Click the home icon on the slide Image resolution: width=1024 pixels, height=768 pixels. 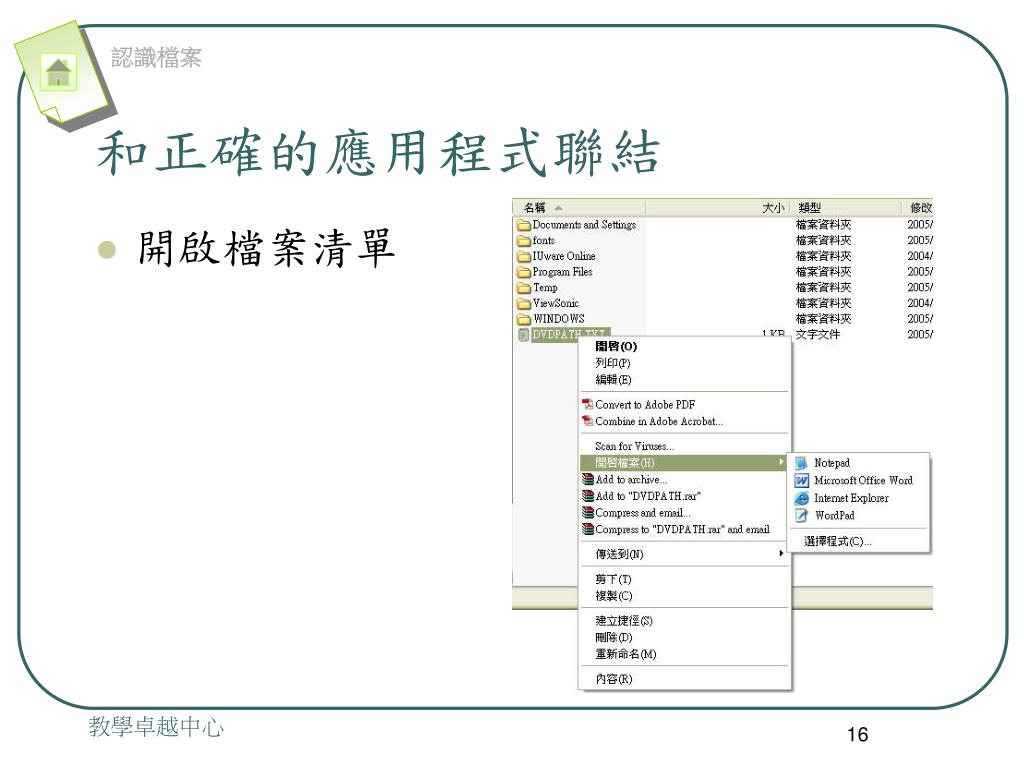tap(59, 72)
